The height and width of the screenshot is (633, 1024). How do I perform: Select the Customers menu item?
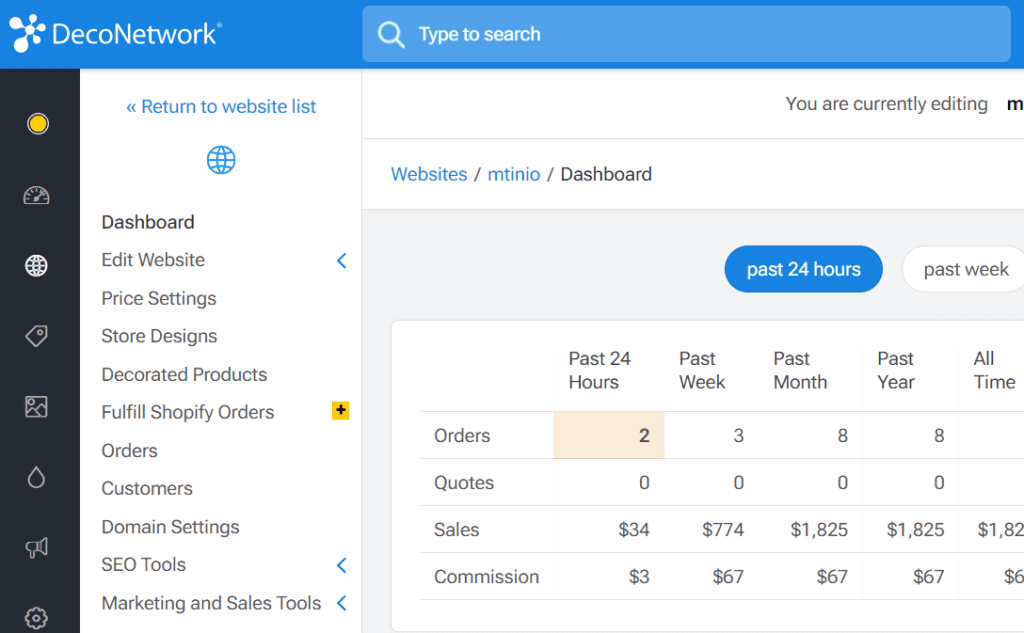coord(146,488)
